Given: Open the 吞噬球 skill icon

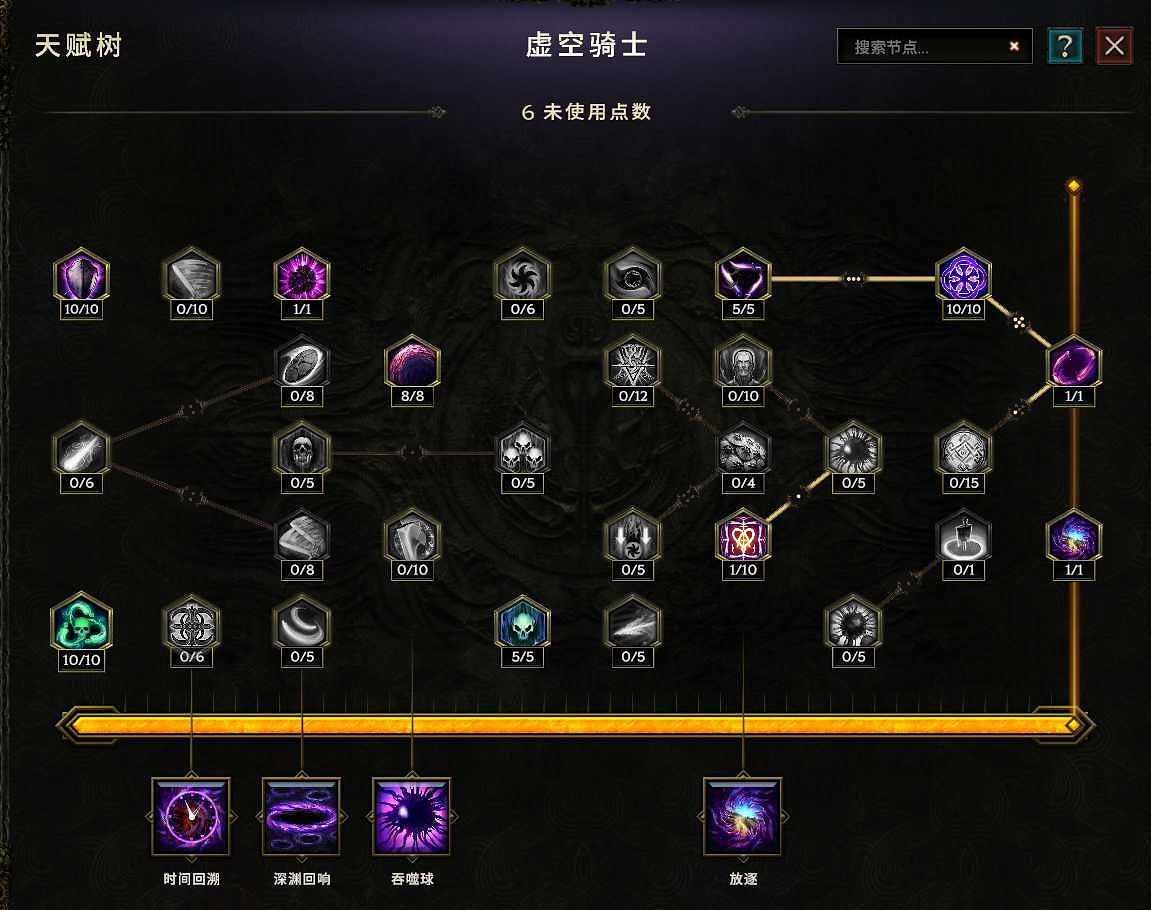Looking at the screenshot, I should pos(412,817).
